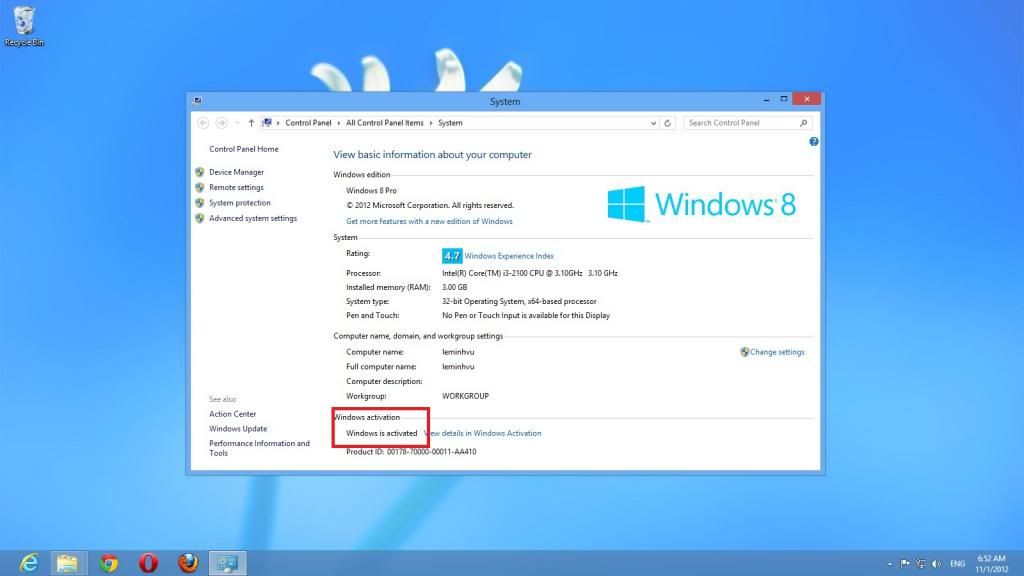Open Action Center flag in system tray
The image size is (1024, 576).
905,564
